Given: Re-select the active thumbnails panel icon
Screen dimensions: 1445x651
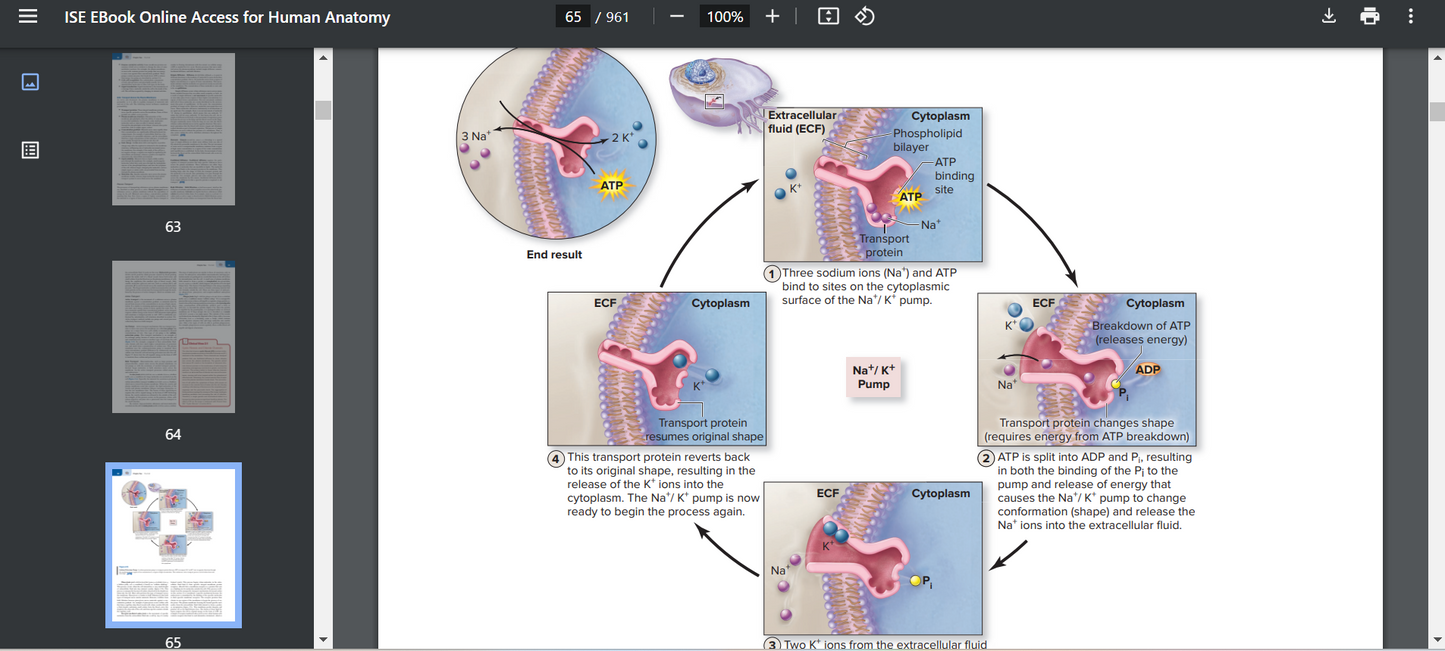Looking at the screenshot, I should 30,81.
